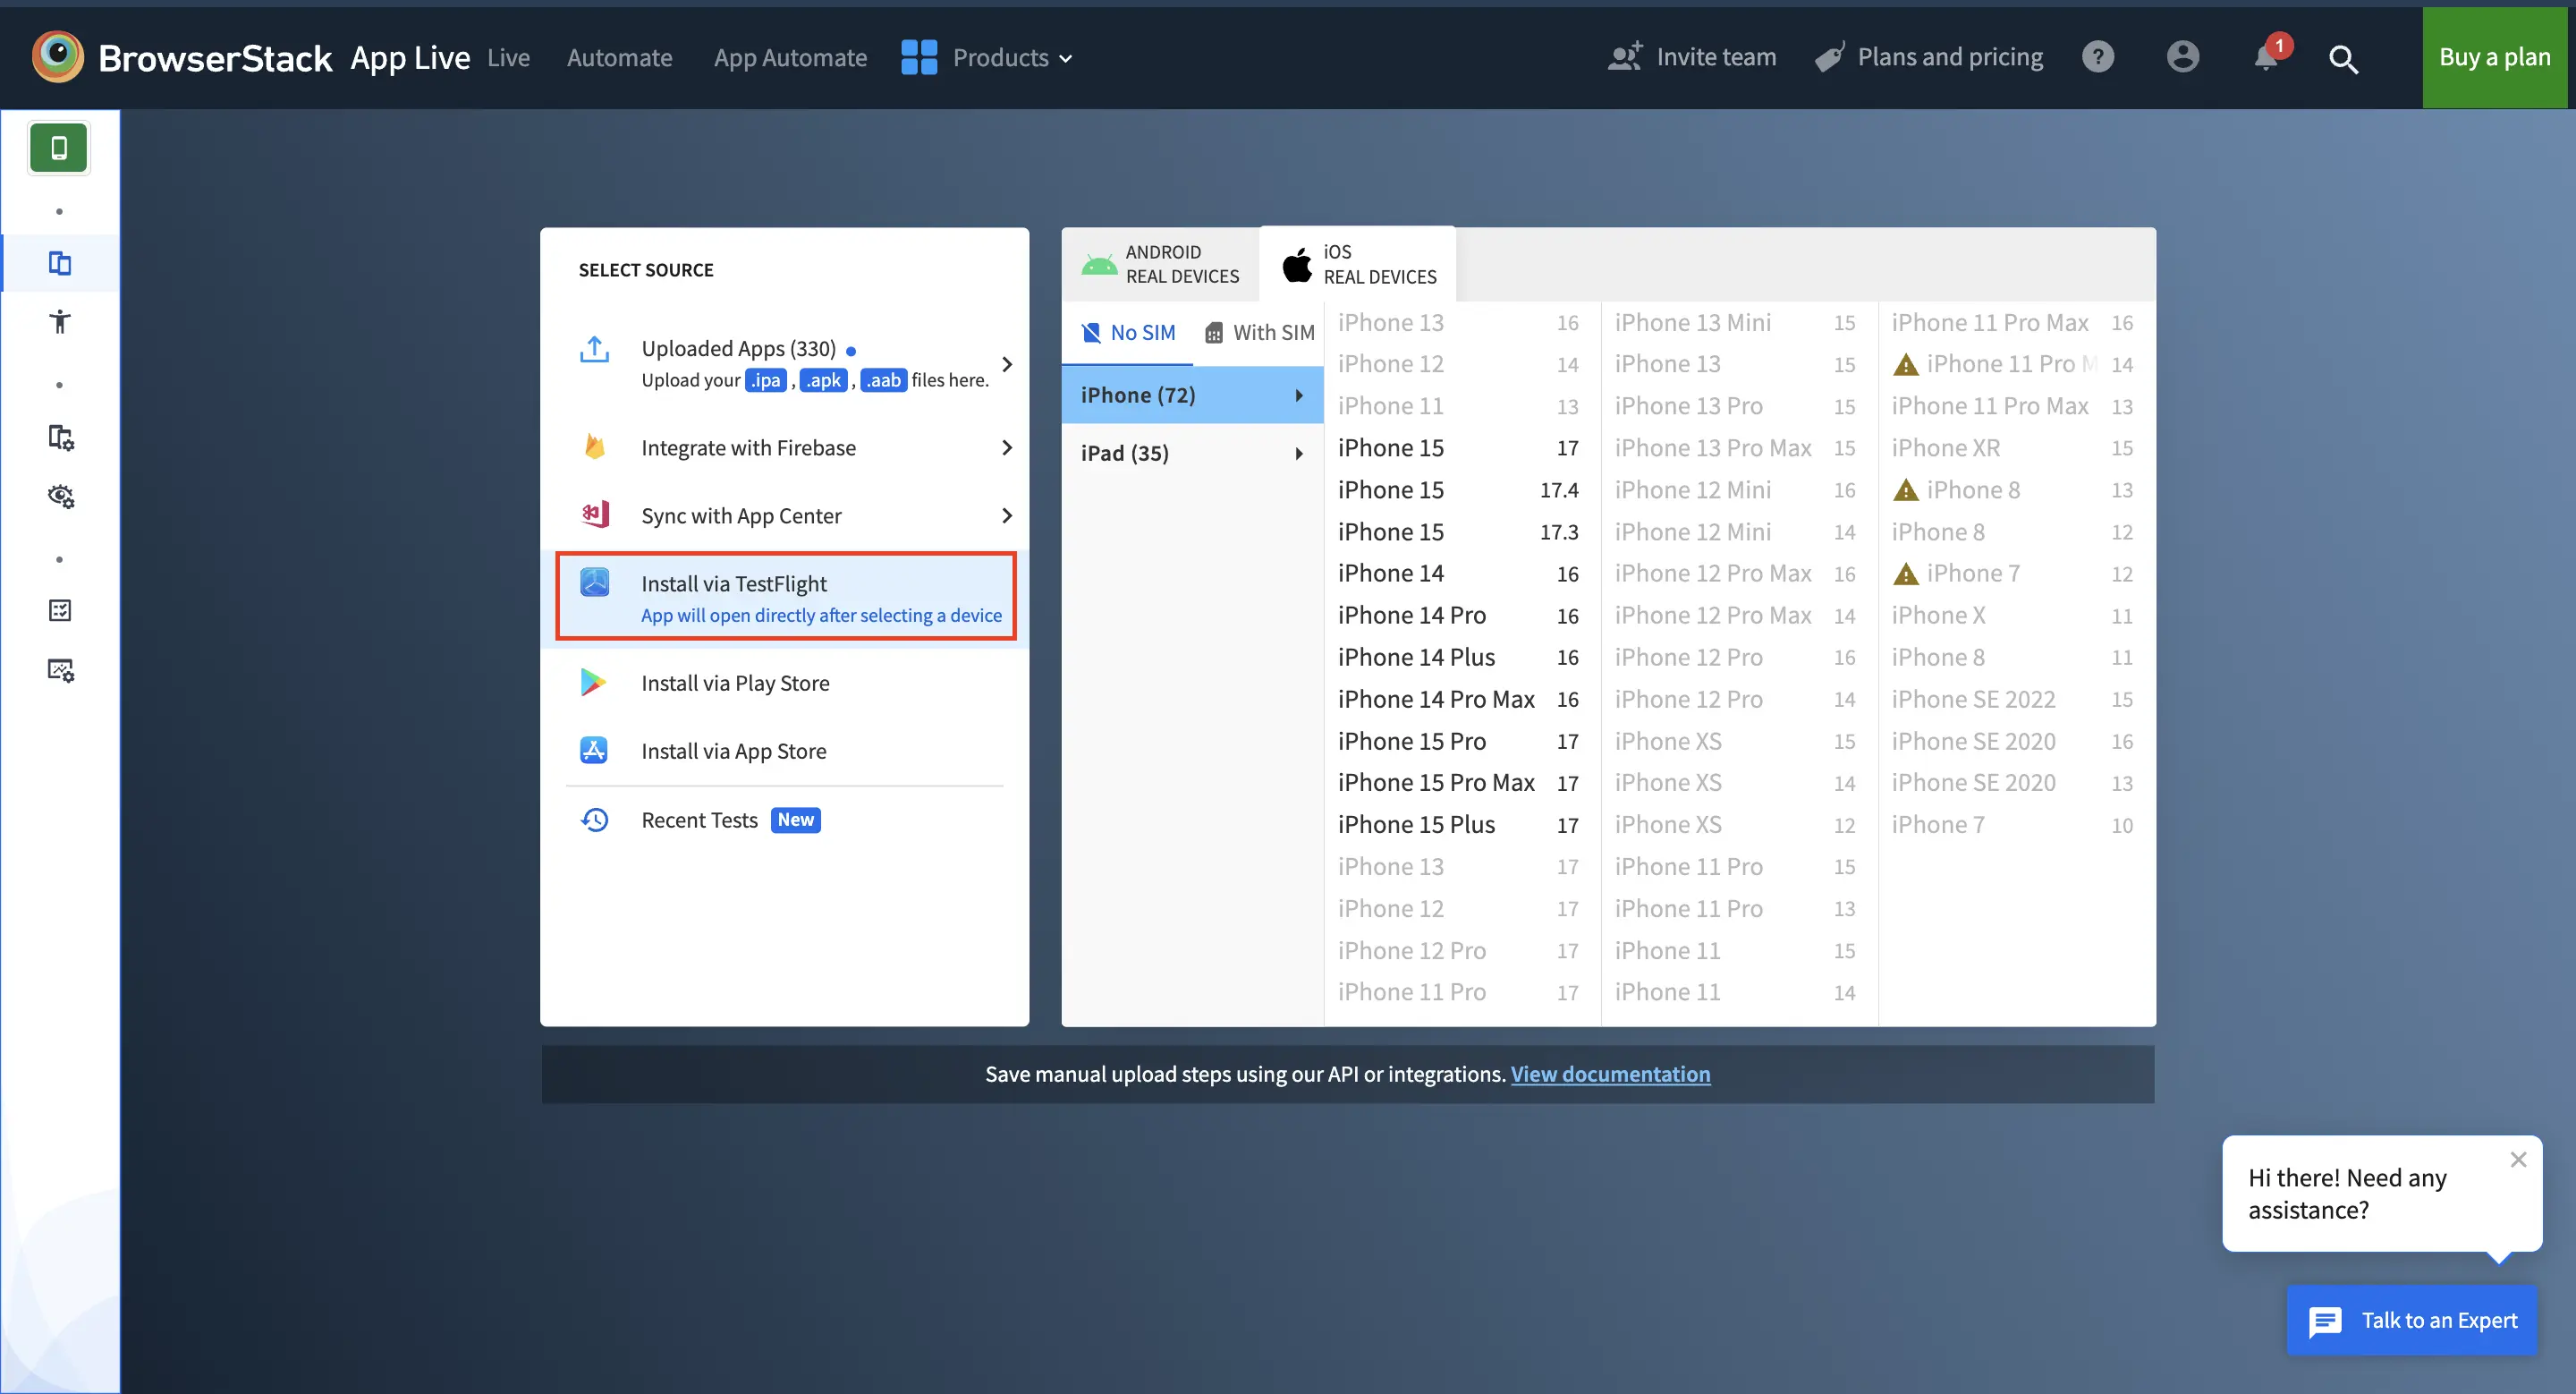2576x1394 pixels.
Task: Click the Buy a plan button
Action: tap(2494, 57)
